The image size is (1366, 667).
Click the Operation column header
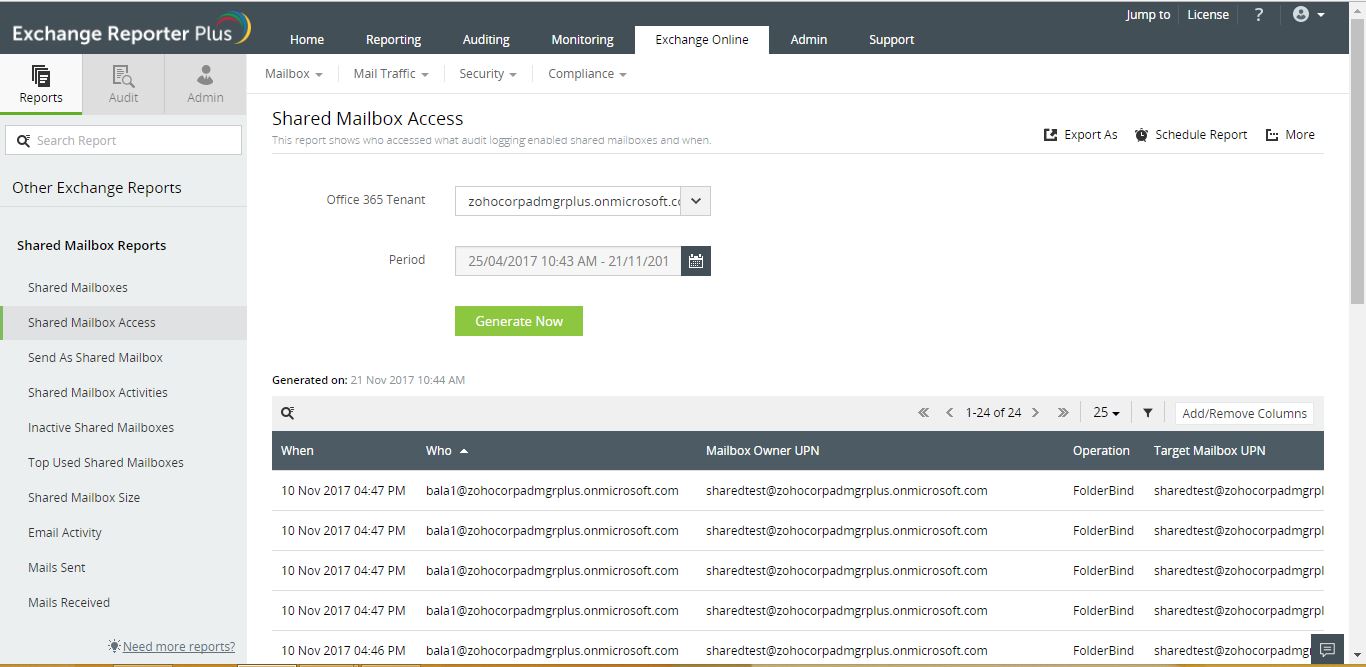[1101, 451]
